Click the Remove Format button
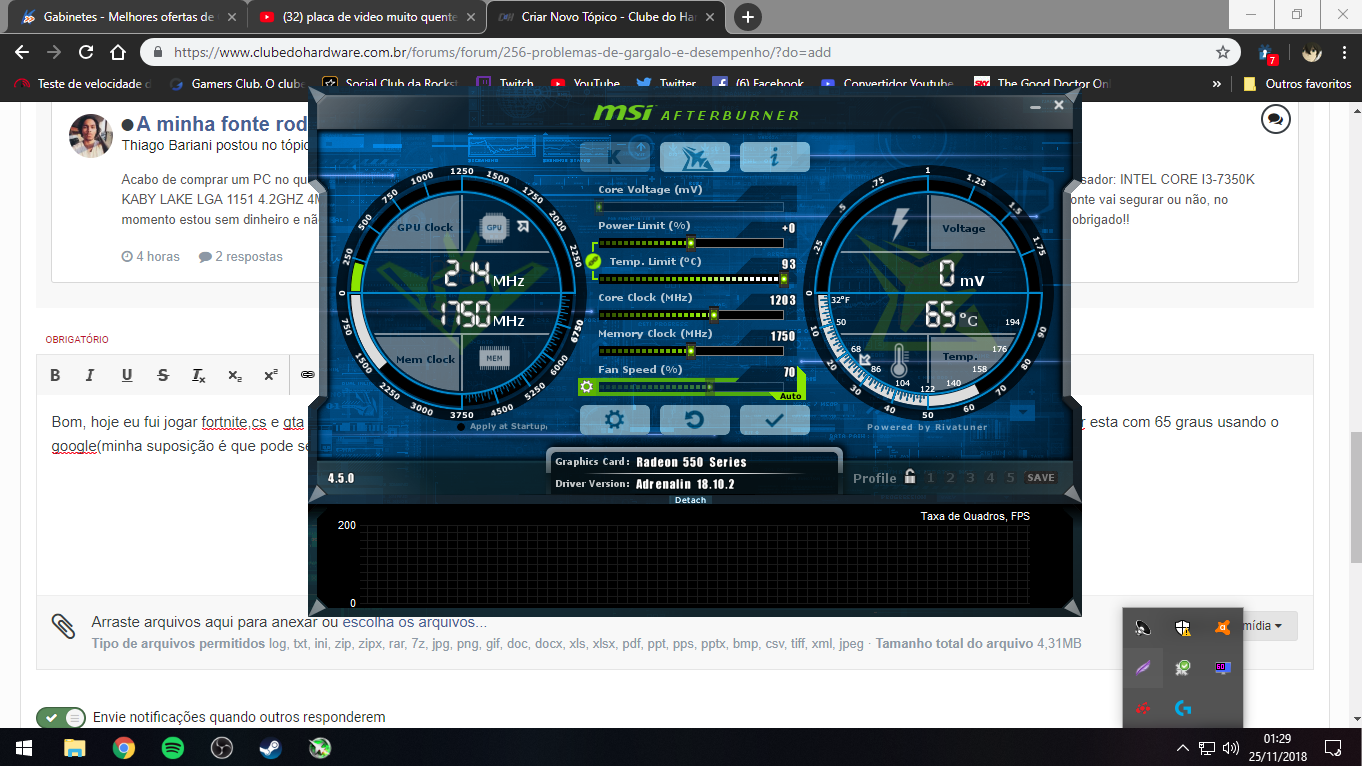1362x766 pixels. point(199,375)
